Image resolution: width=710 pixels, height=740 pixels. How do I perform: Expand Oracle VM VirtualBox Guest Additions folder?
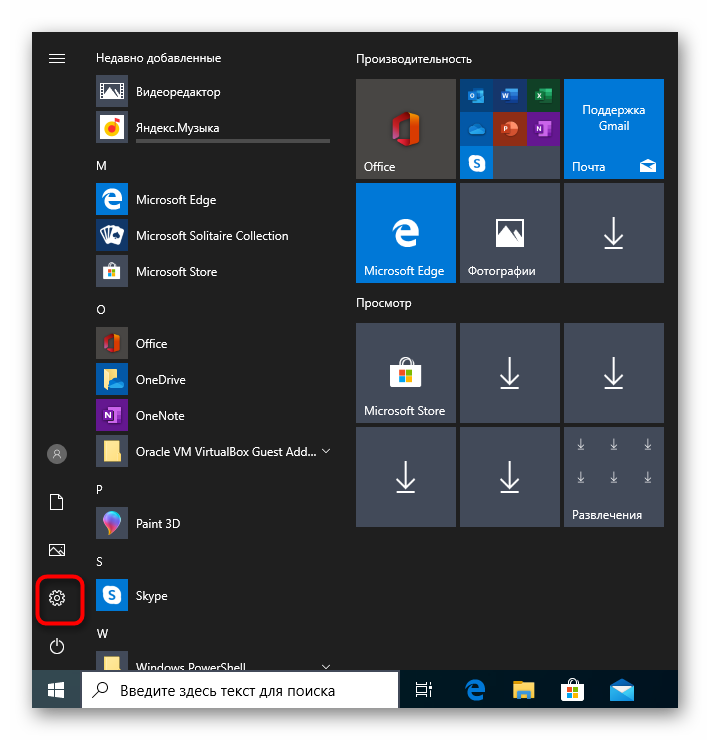pyautogui.click(x=326, y=451)
